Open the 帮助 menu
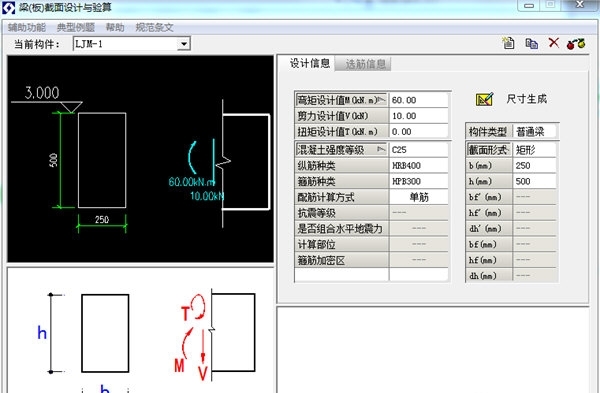600x393 pixels. point(115,28)
